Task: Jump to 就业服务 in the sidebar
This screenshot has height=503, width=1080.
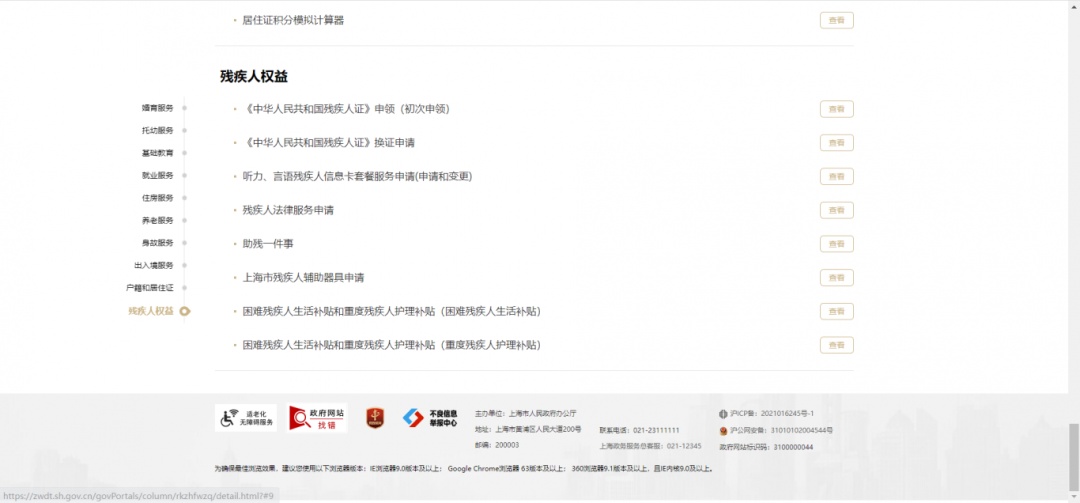Action: coord(158,176)
